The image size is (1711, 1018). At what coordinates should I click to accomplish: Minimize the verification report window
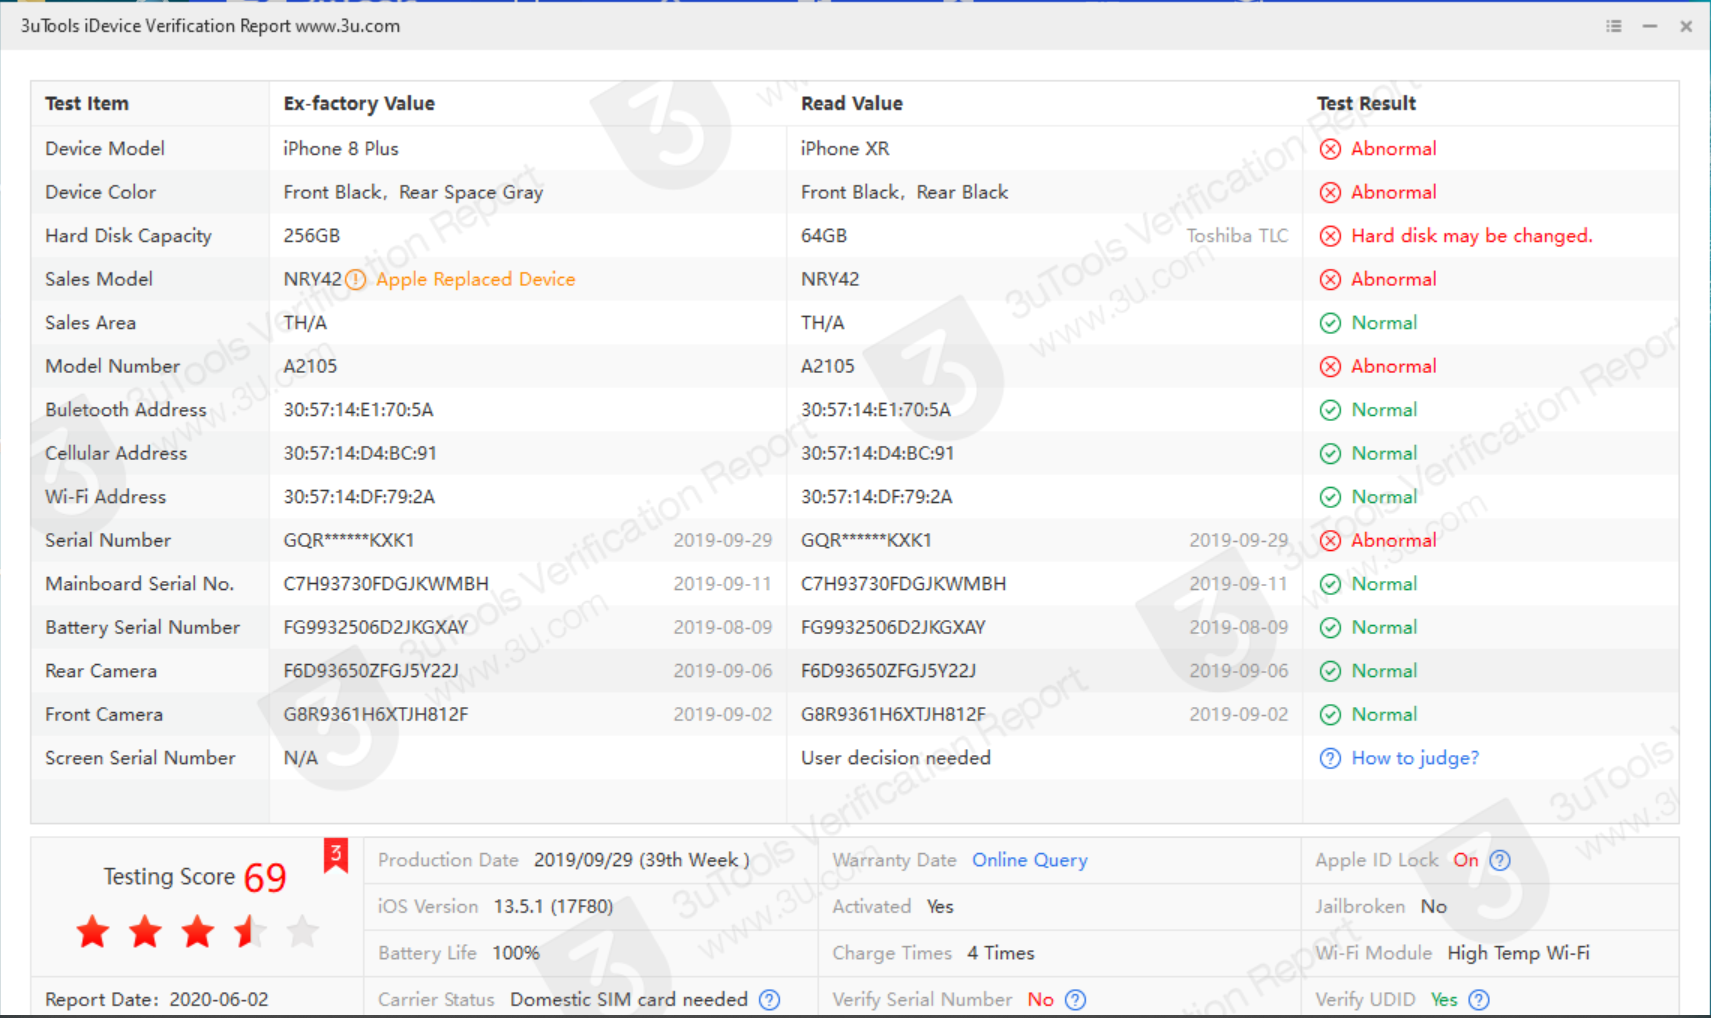click(1650, 26)
